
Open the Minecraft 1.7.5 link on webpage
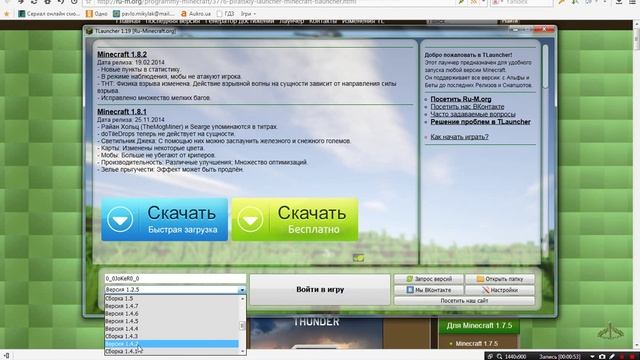(x=476, y=344)
